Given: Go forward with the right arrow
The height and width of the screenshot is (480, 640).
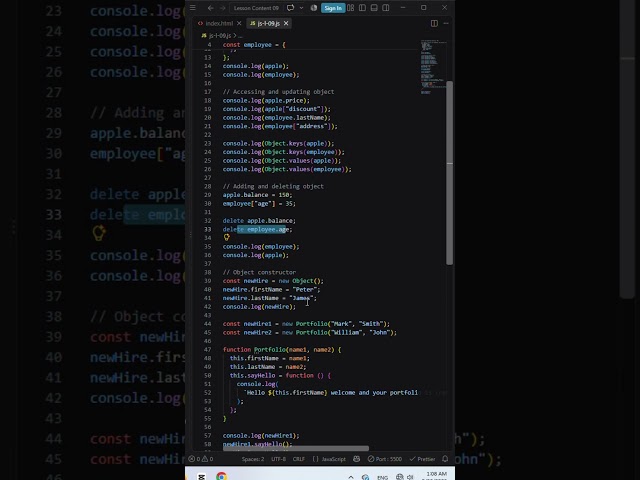Looking at the screenshot, I should pyautogui.click(x=222, y=8).
